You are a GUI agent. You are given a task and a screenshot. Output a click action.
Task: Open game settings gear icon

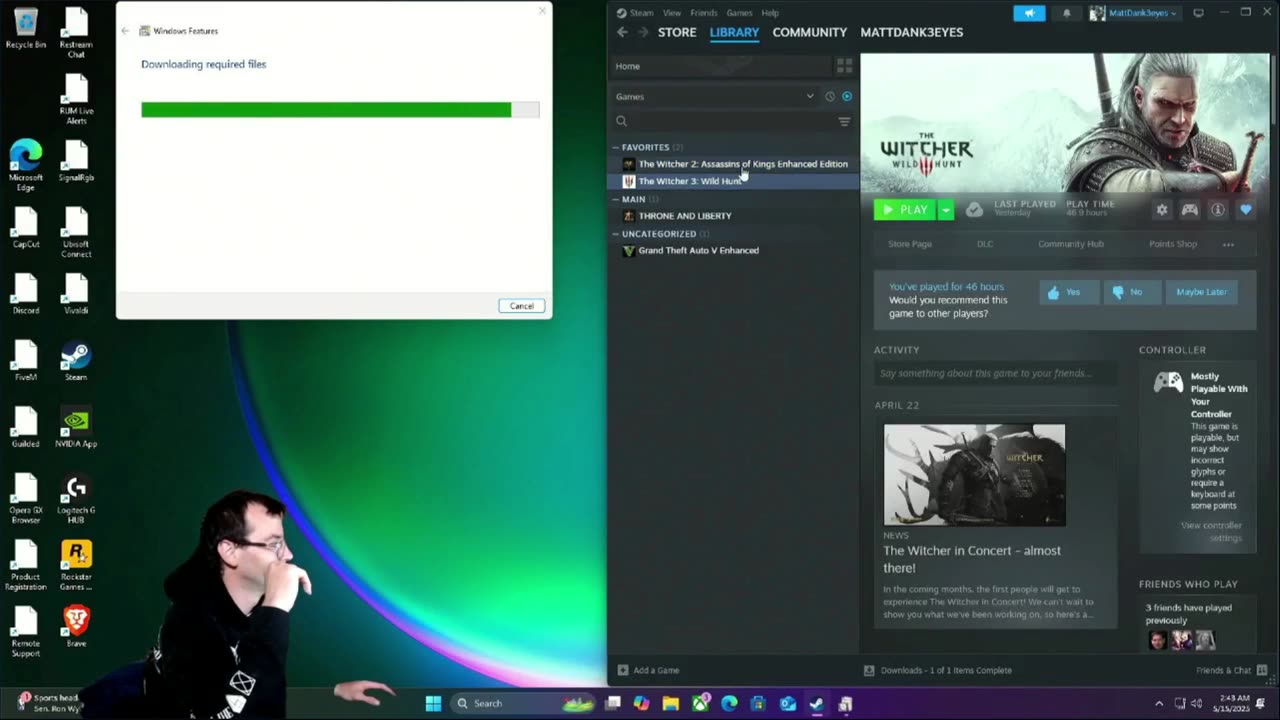[1162, 210]
